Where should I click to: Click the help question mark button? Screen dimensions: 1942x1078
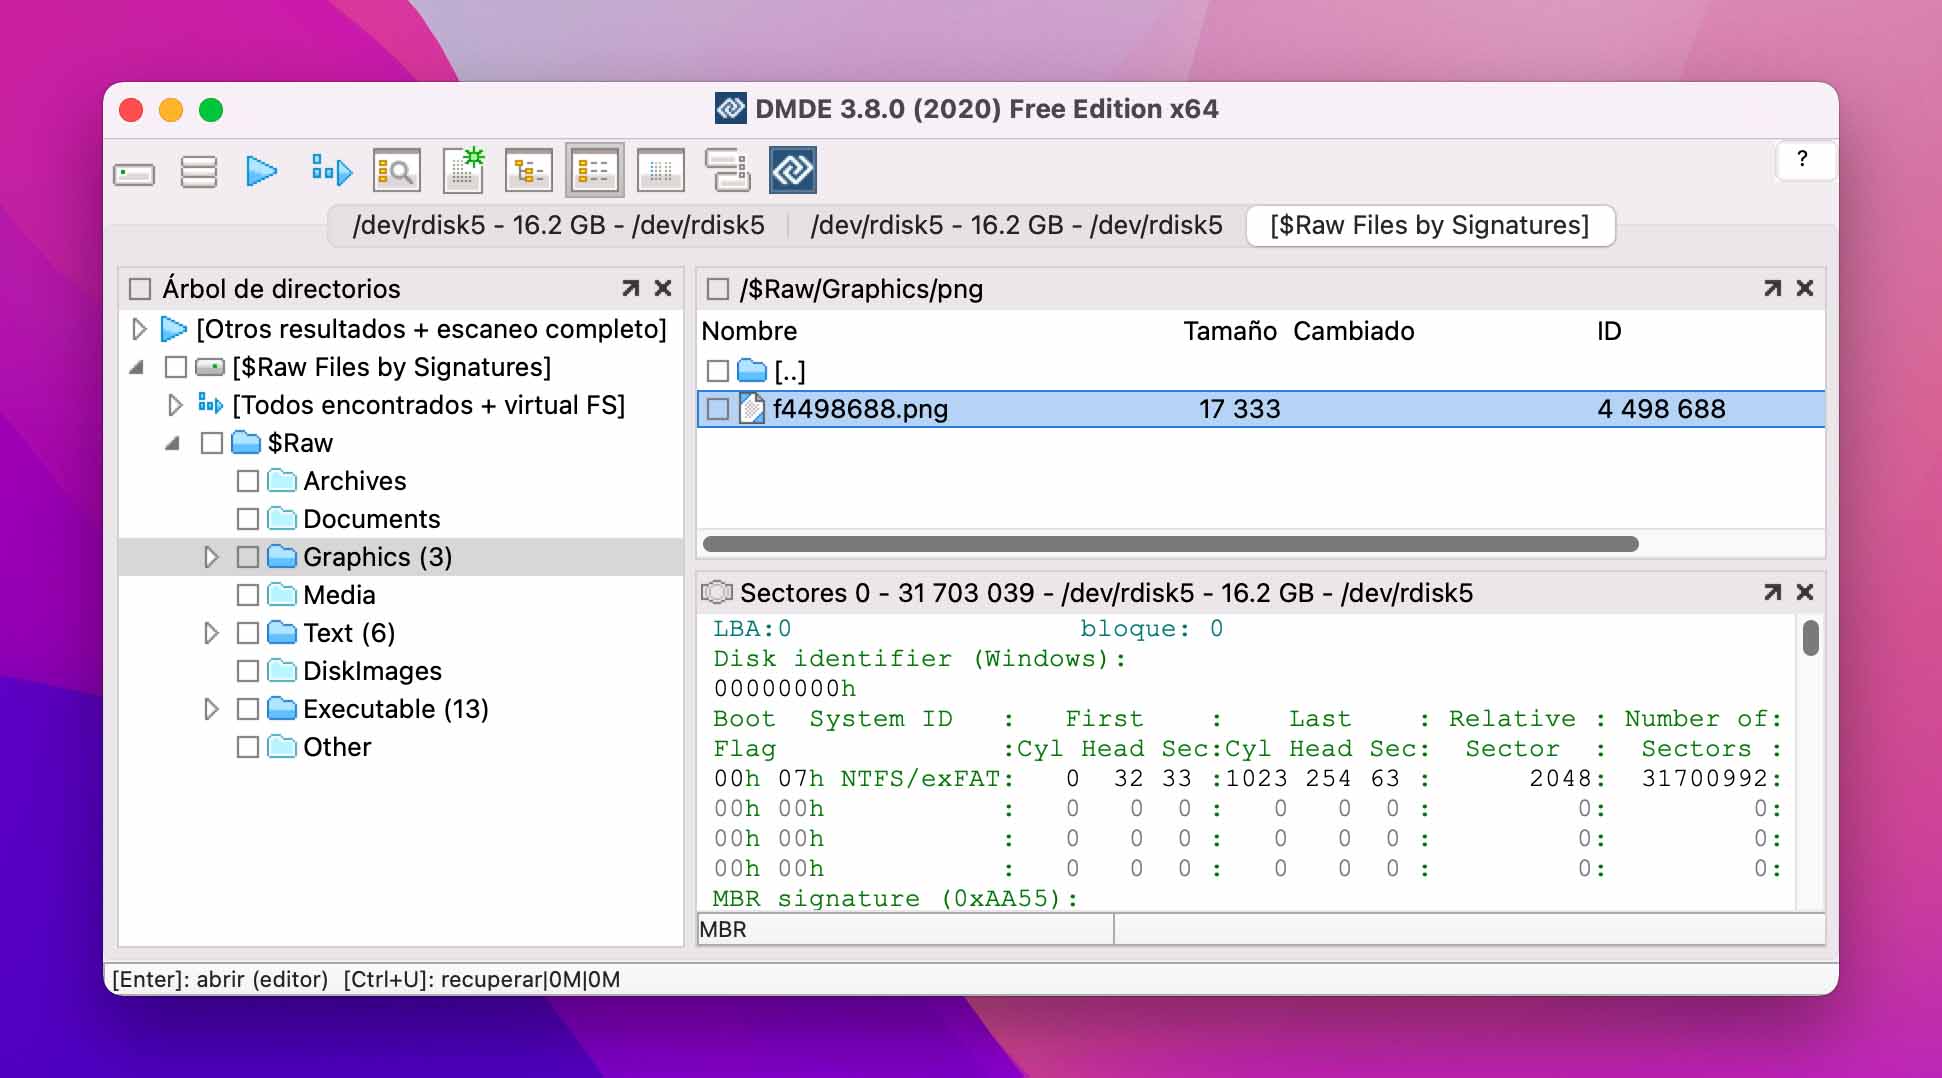click(1804, 161)
